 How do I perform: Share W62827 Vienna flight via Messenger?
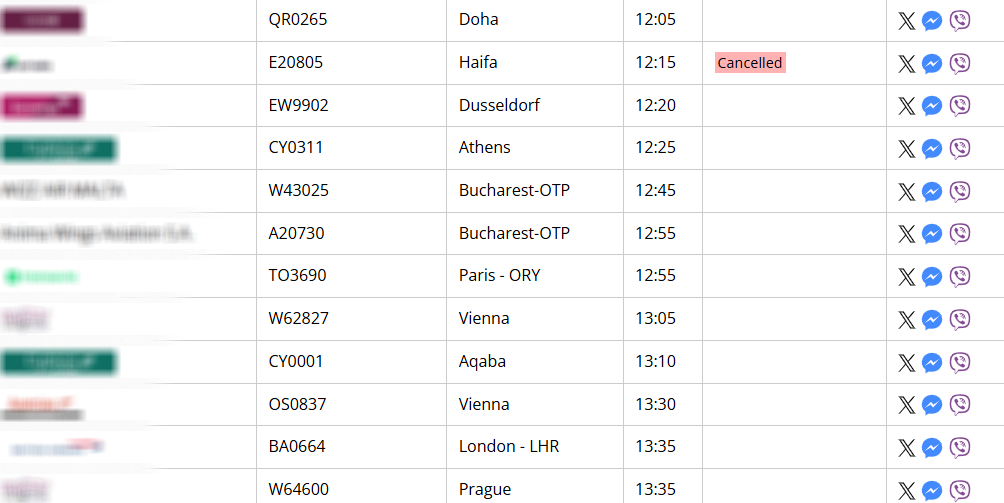click(x=932, y=319)
